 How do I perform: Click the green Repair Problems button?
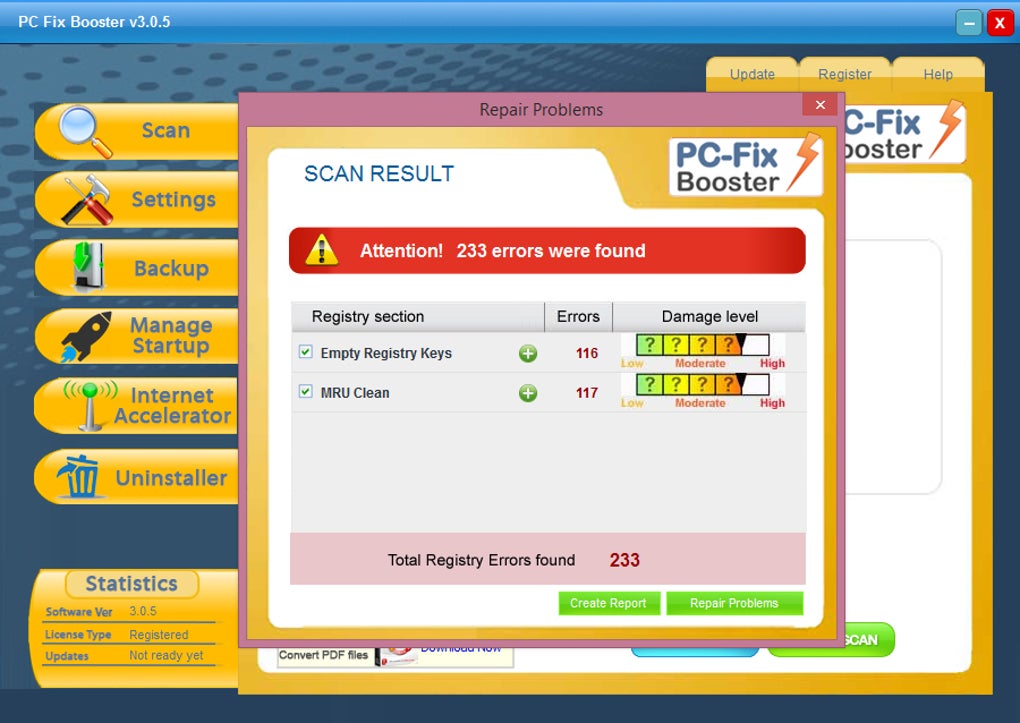click(734, 603)
